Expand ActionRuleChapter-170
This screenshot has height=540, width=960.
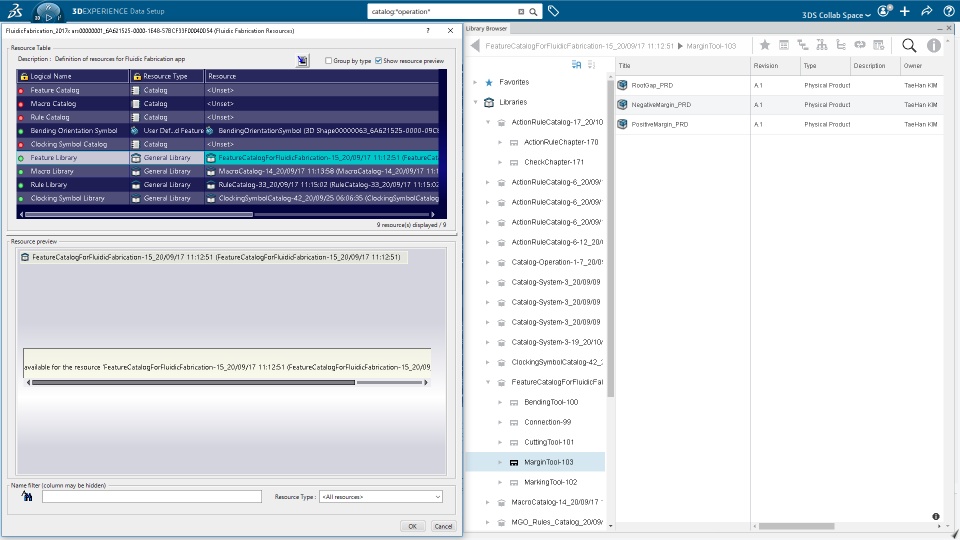(x=500, y=142)
